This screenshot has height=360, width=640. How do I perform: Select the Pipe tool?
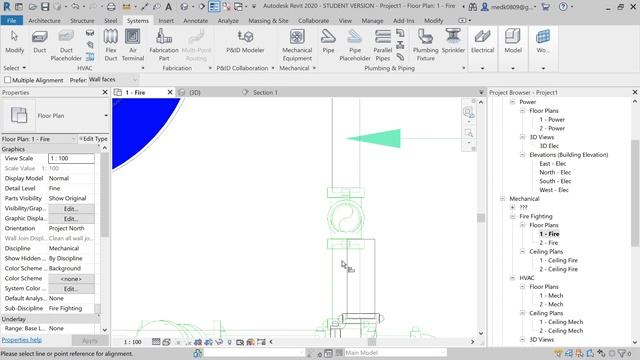tap(328, 42)
